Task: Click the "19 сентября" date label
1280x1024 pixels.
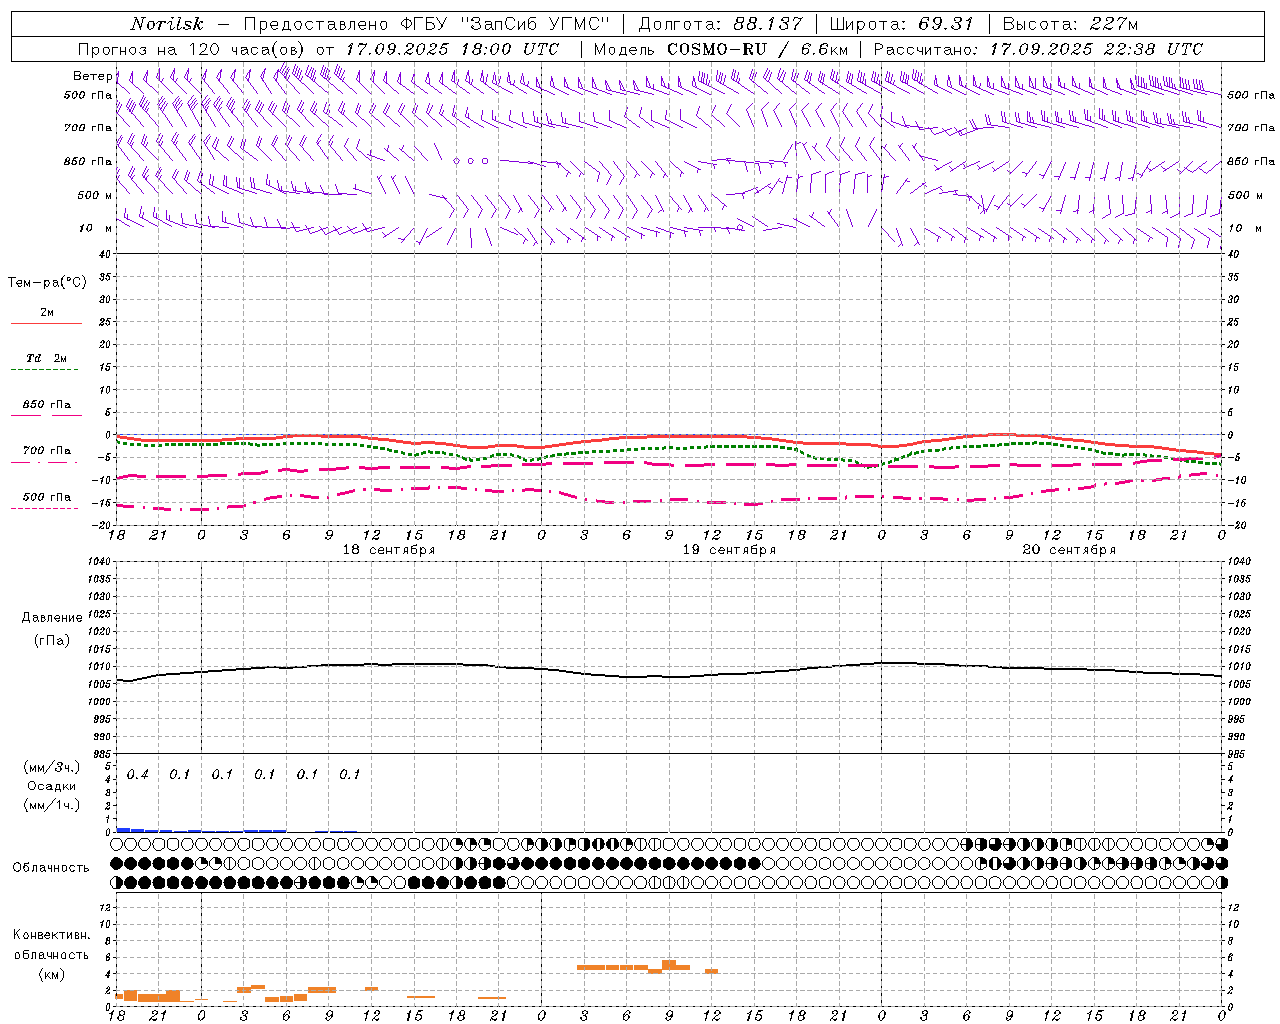Action: point(729,550)
